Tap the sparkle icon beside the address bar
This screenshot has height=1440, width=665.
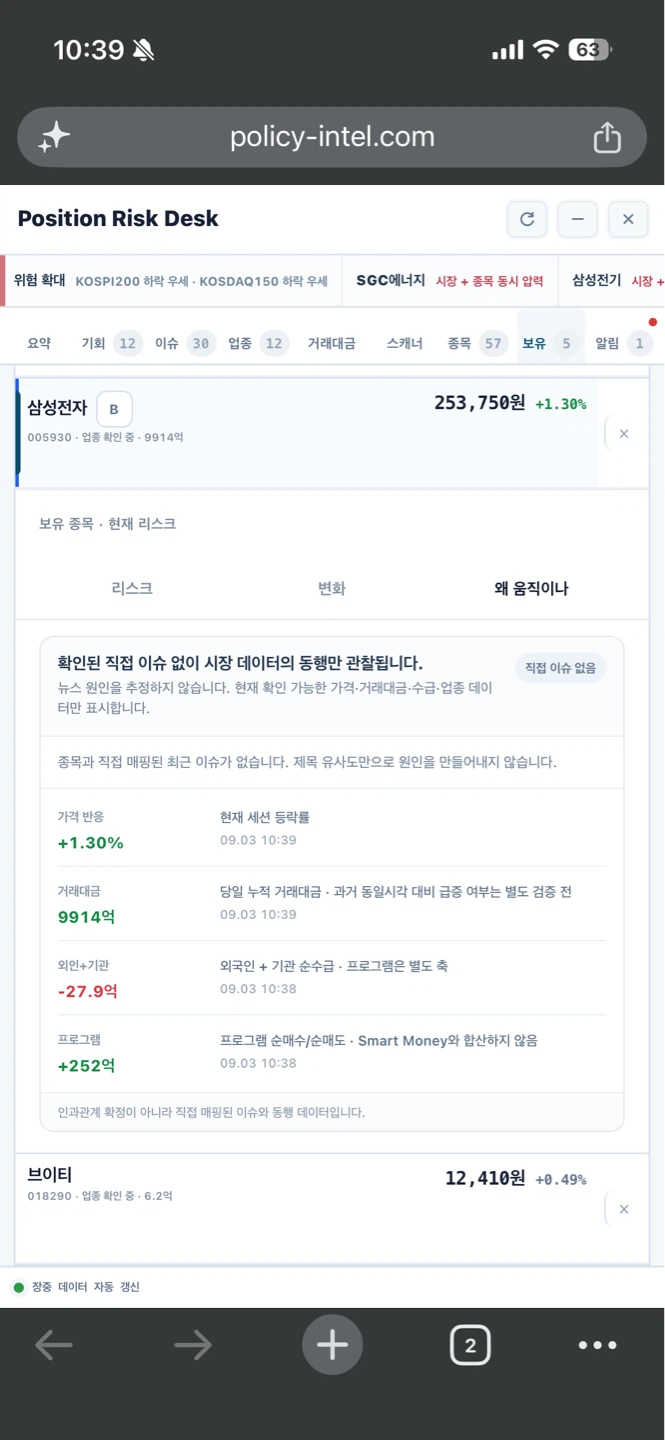click(54, 137)
